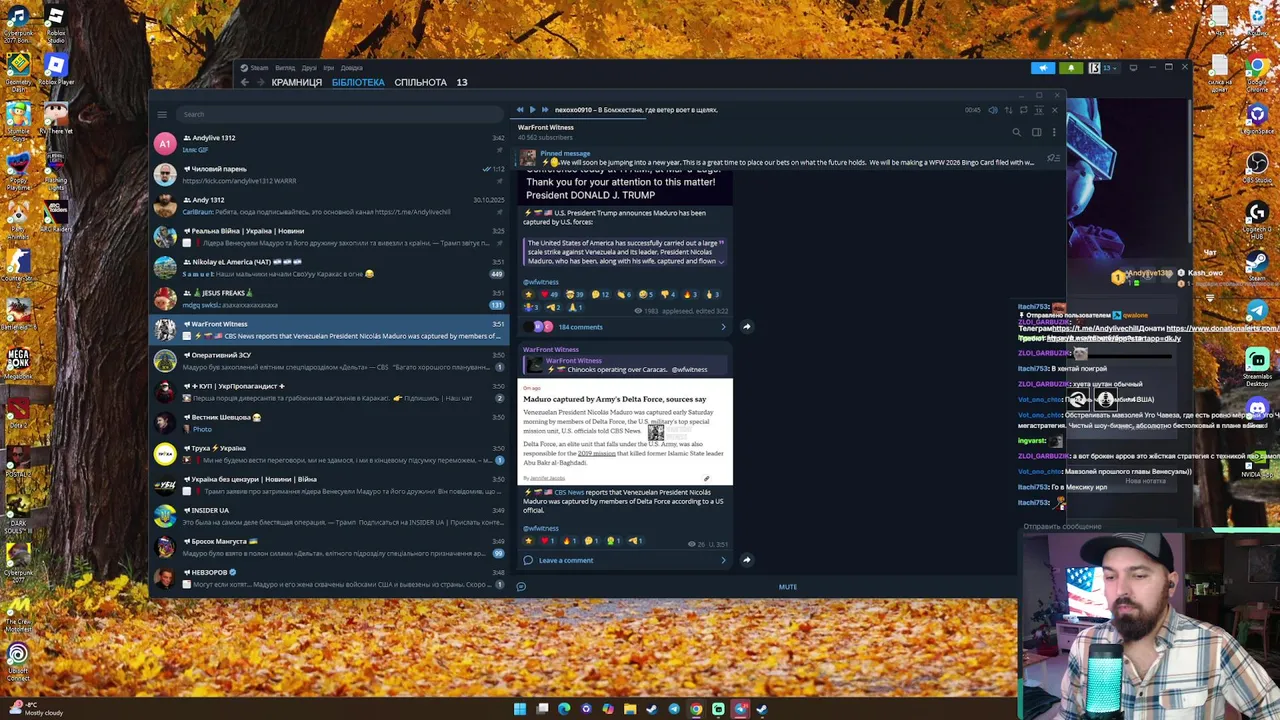Select Реальна Війна | Україна | Новини channel

click(329, 237)
